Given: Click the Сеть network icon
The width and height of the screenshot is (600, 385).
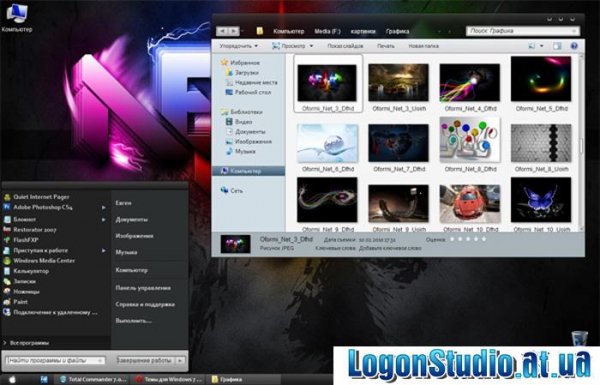Looking at the screenshot, I should (224, 190).
